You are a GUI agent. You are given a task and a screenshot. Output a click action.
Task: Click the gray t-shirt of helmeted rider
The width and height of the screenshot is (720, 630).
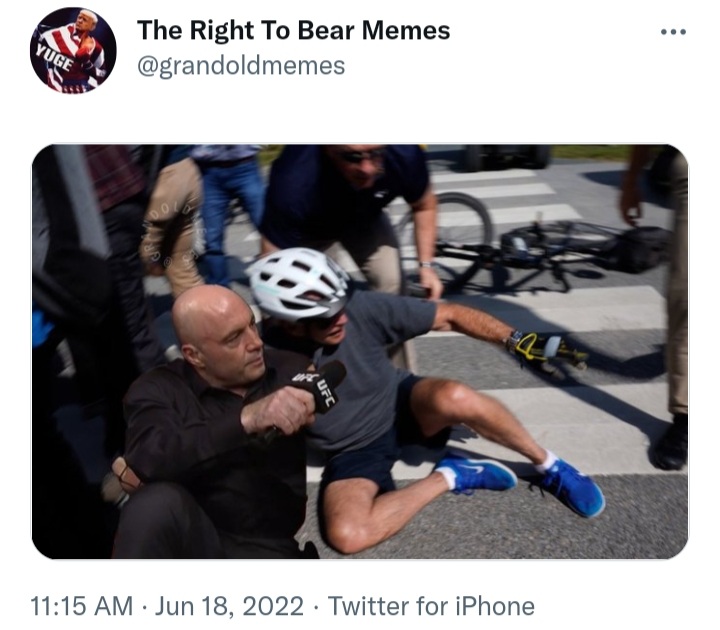367,367
